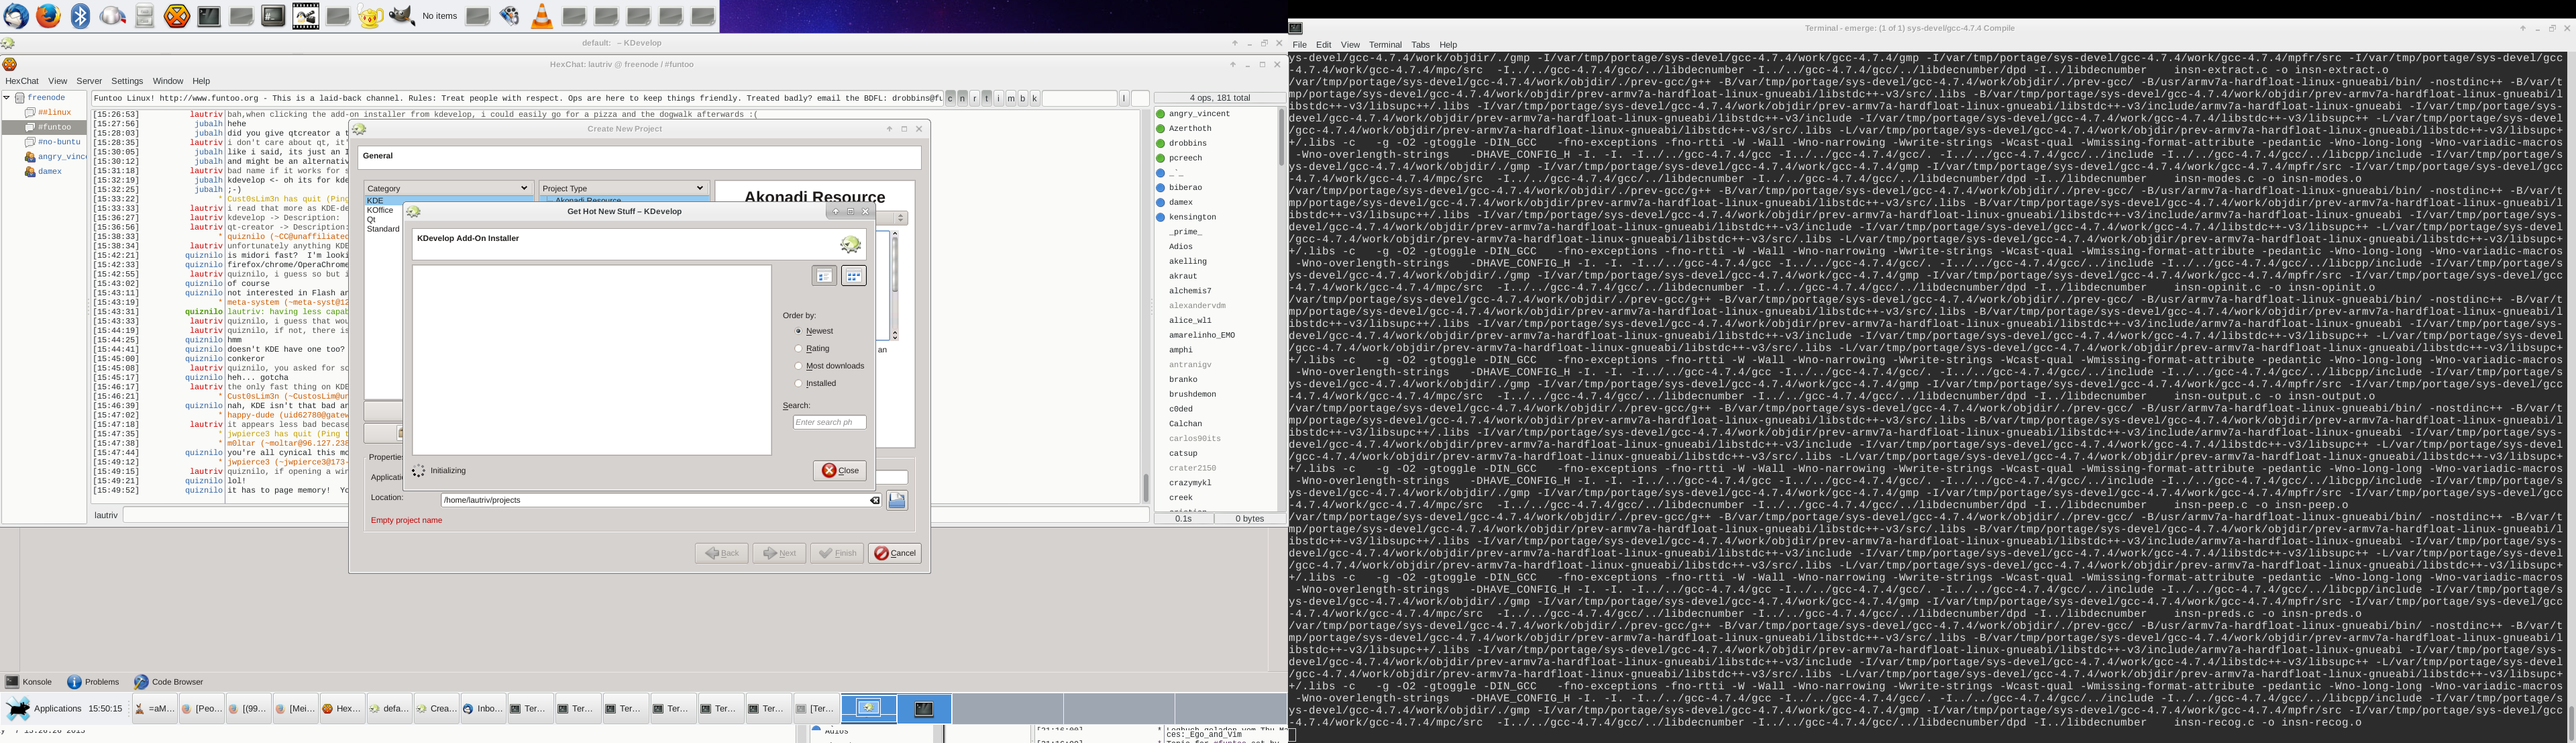The image size is (2576, 743).
Task: Toggle HexChat channel mode 'n' button
Action: point(962,98)
